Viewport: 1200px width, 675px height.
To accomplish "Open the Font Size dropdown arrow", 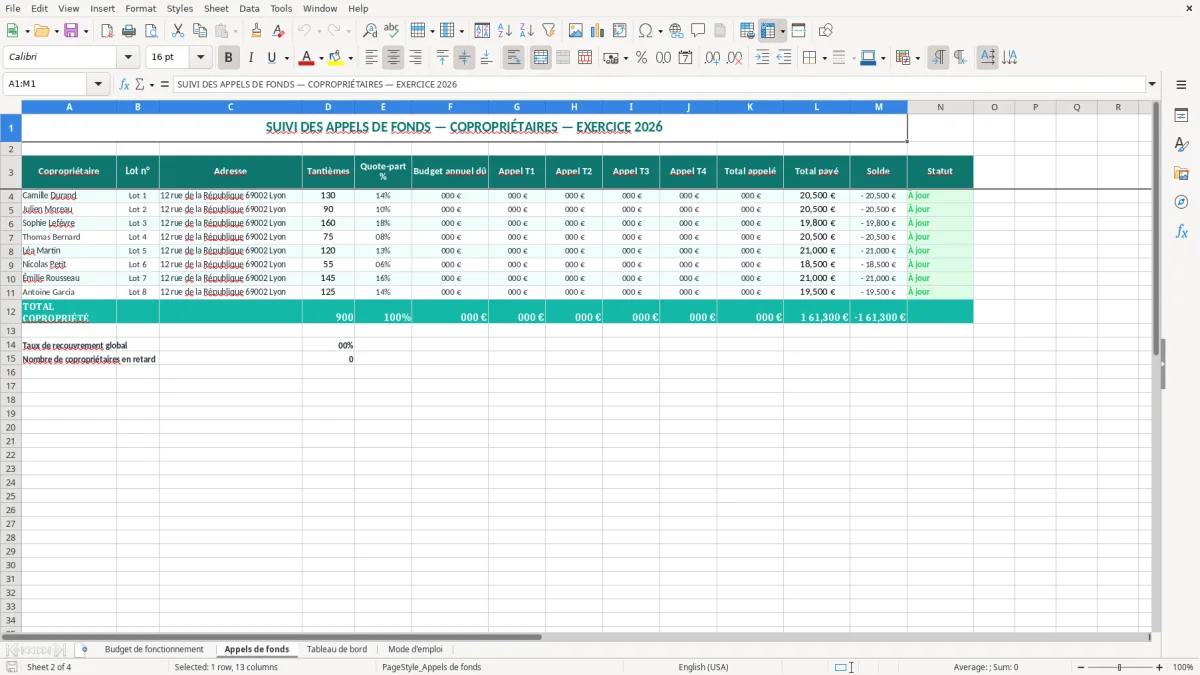I will (201, 58).
